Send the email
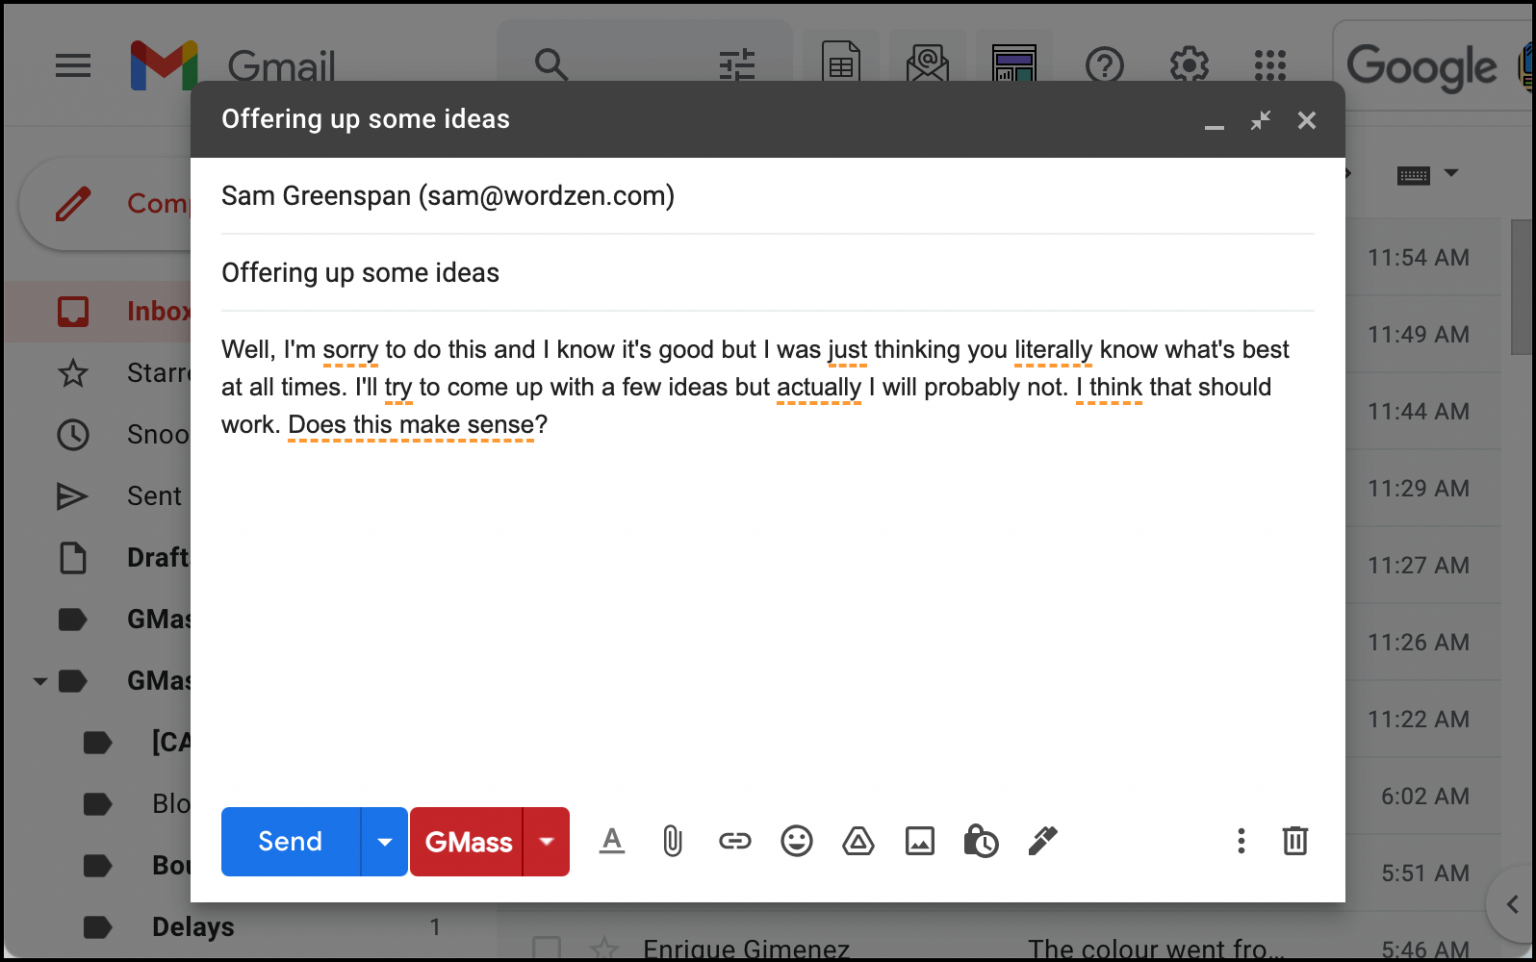The image size is (1536, 962). [289, 841]
